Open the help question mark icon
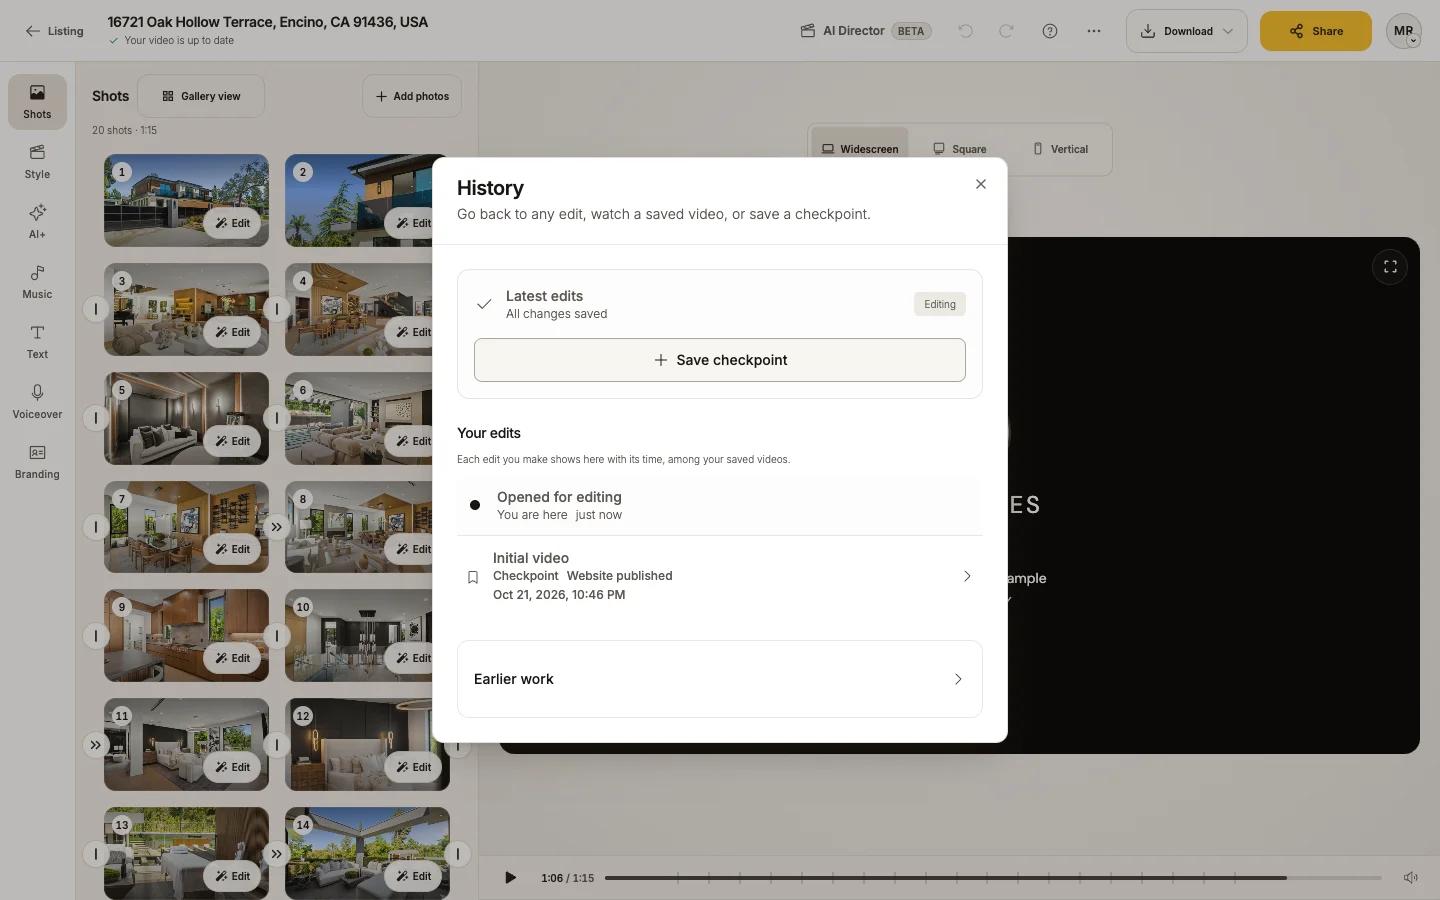This screenshot has height=900, width=1440. [1050, 31]
